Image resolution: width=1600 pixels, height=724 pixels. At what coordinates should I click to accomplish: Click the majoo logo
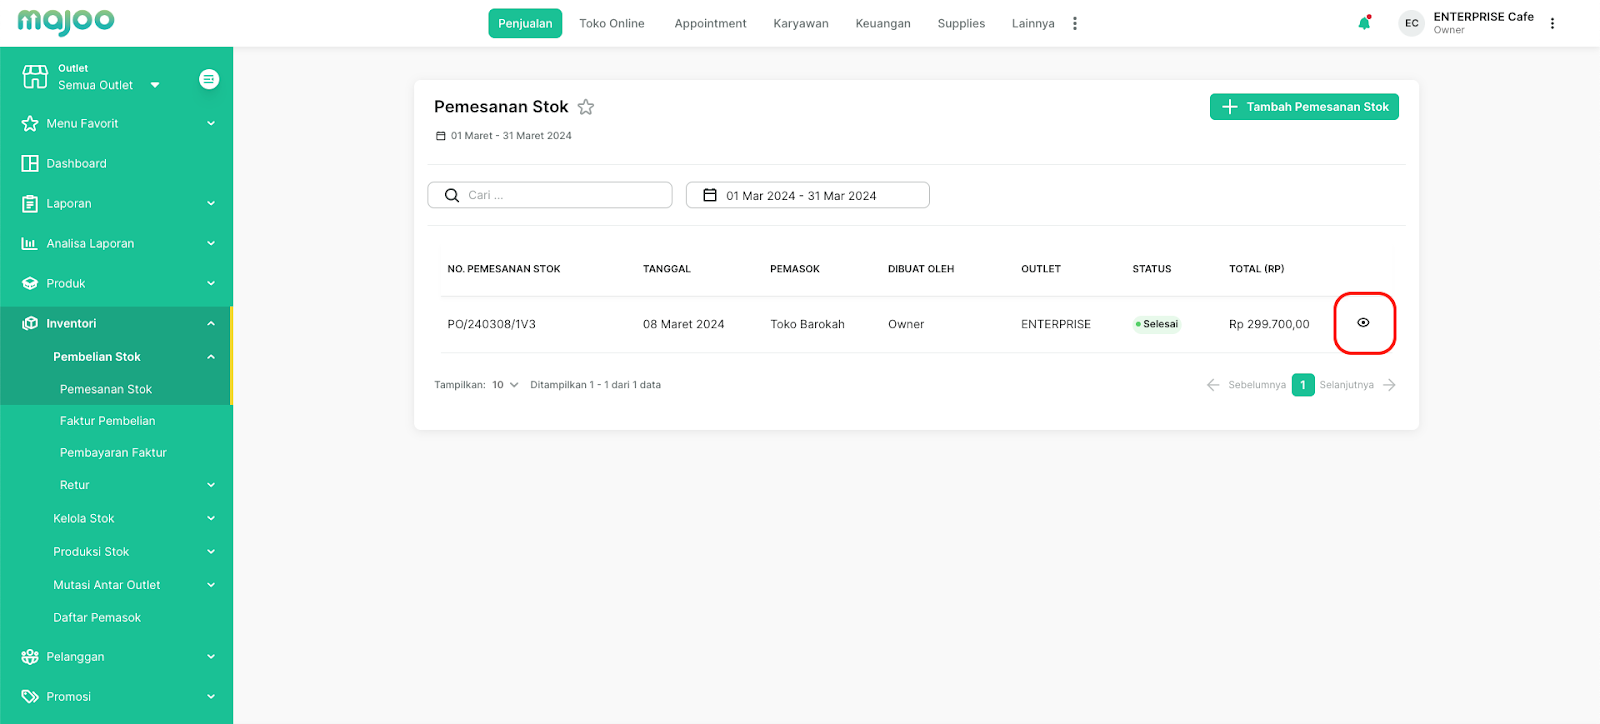(66, 21)
